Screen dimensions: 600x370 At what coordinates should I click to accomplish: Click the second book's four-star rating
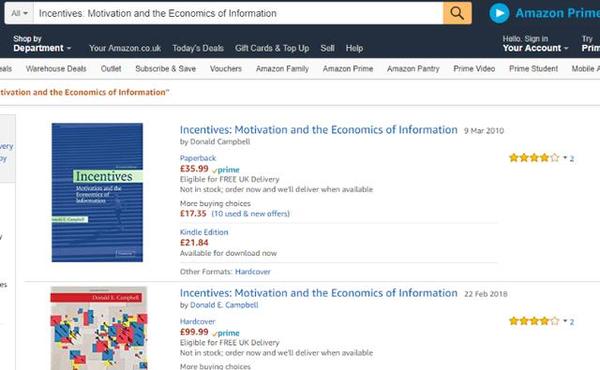534,321
